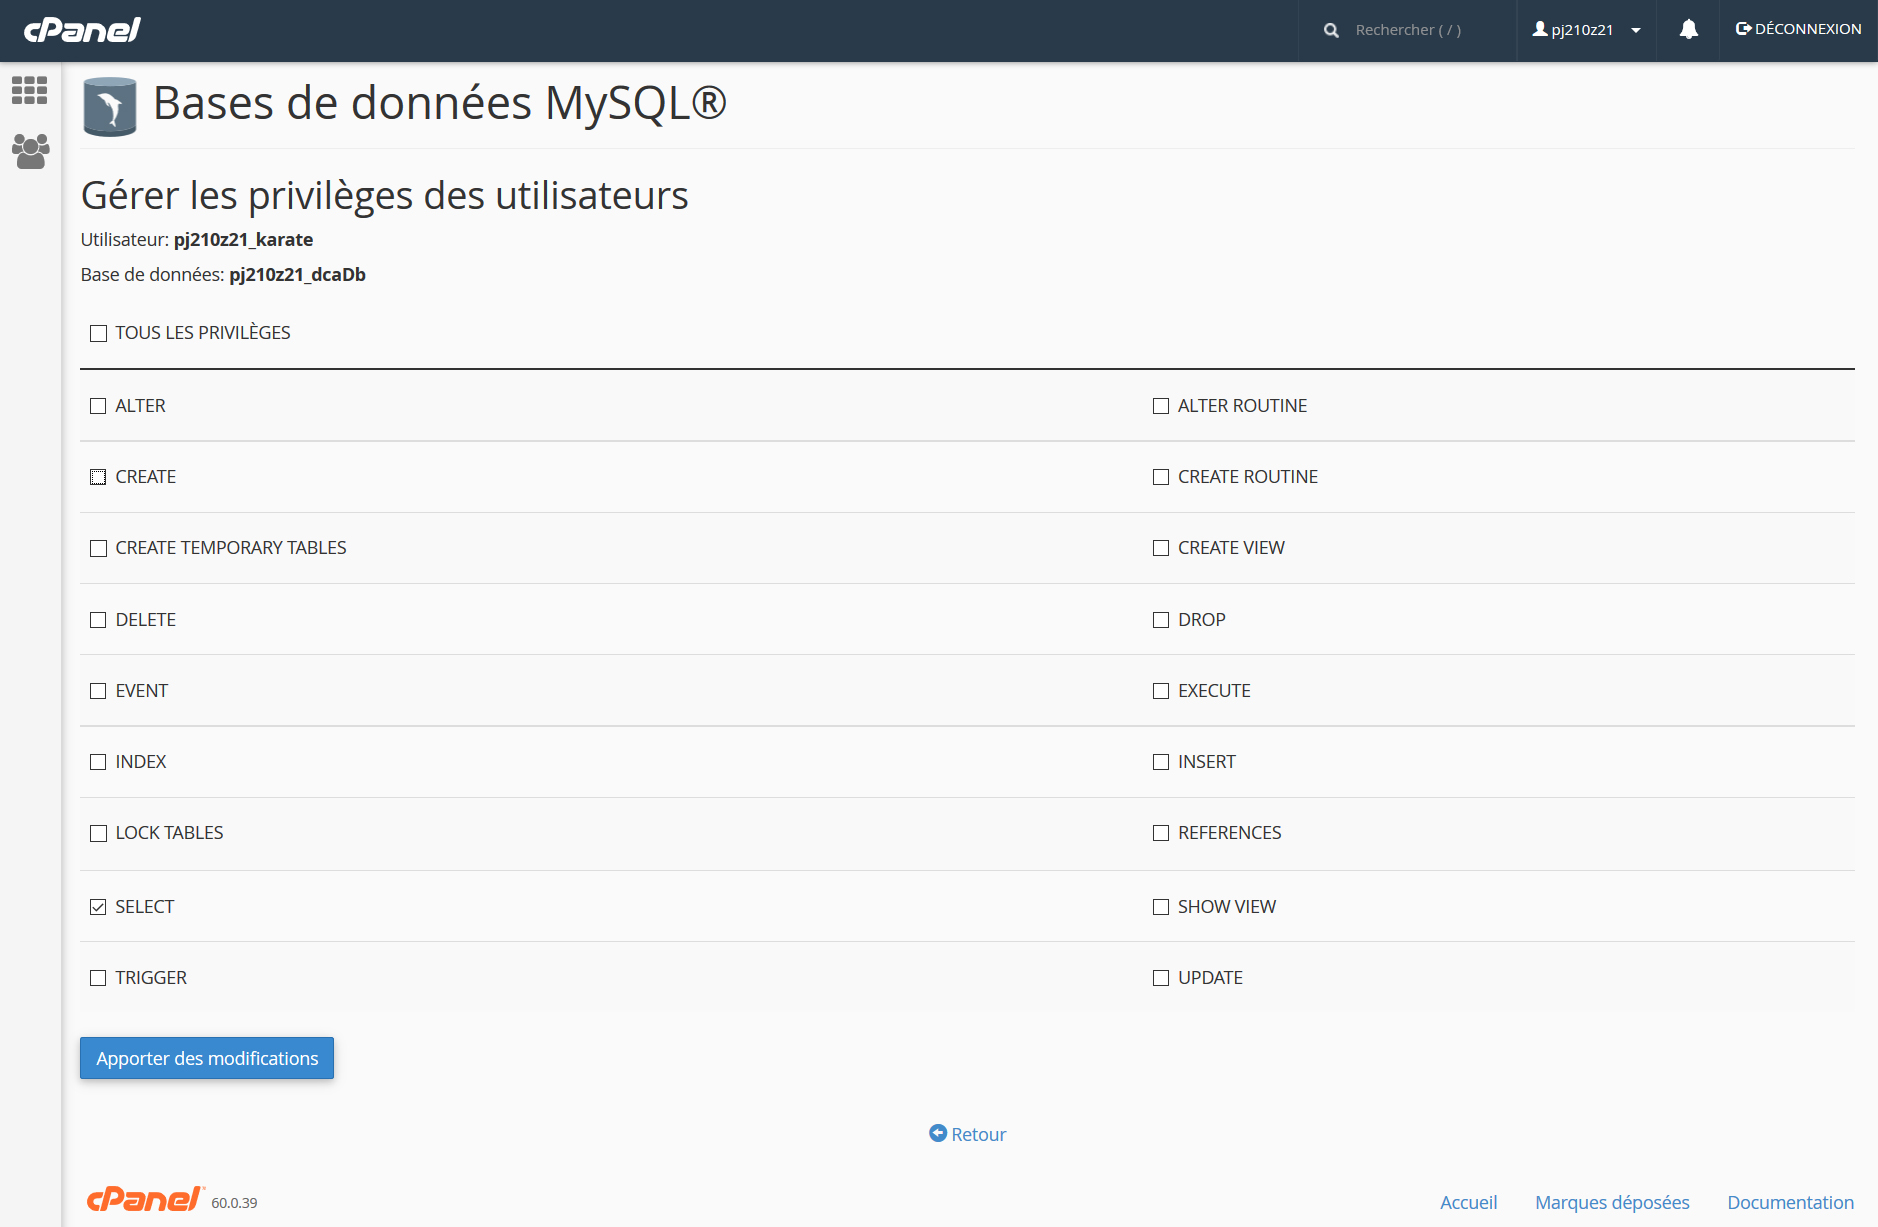Image resolution: width=1878 pixels, height=1227 pixels.
Task: Check LOCK TABLES privilege
Action: click(98, 833)
